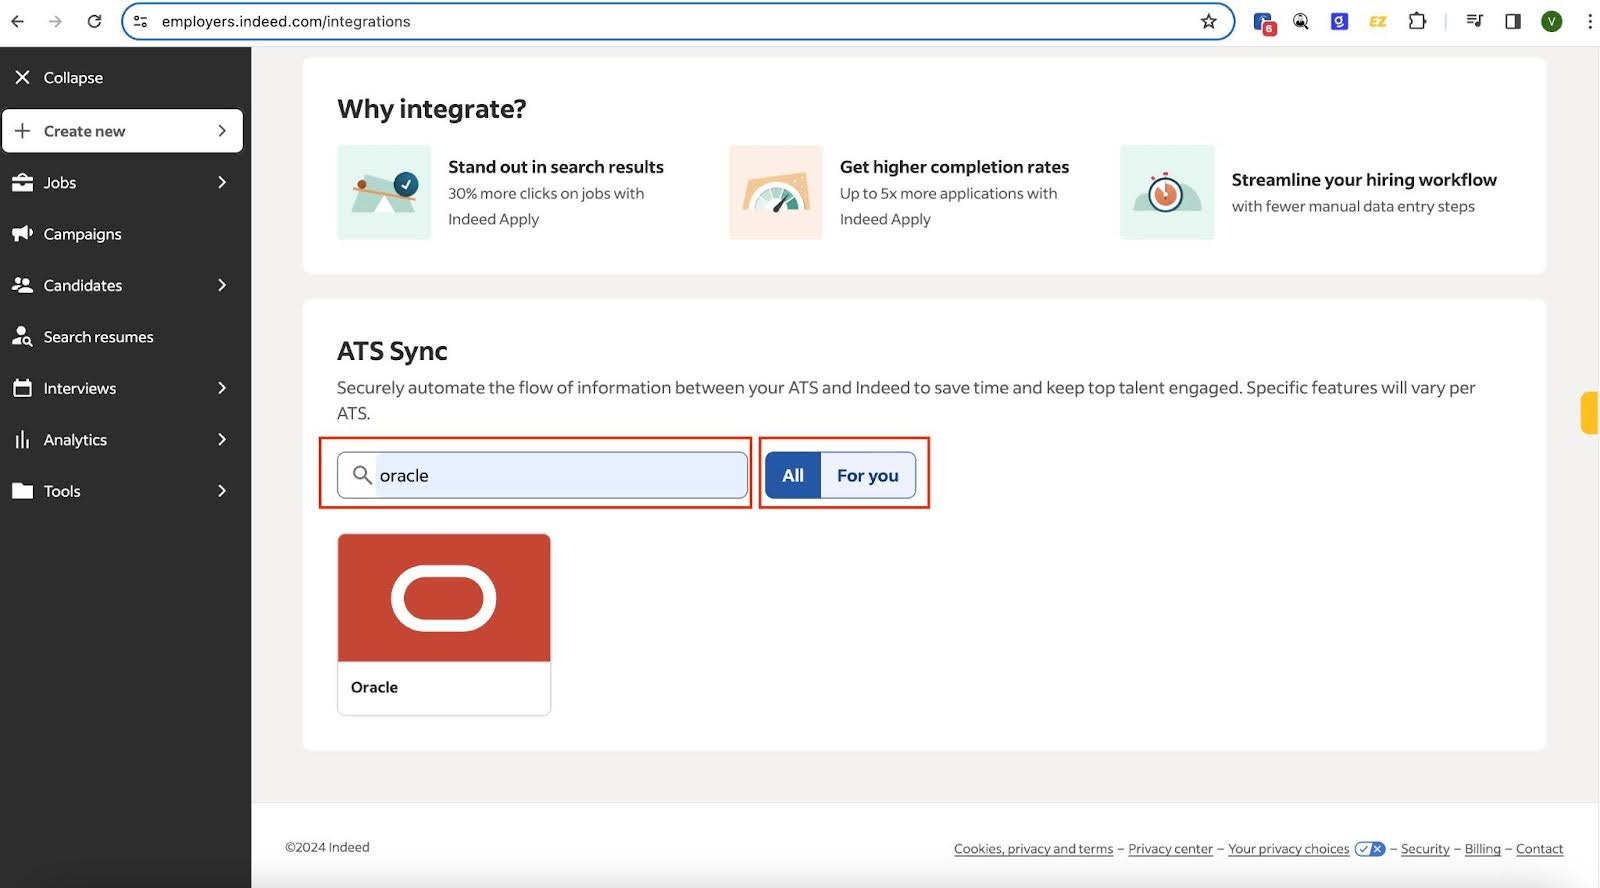The image size is (1600, 888).
Task: Open the Privacy center link
Action: 1170,849
